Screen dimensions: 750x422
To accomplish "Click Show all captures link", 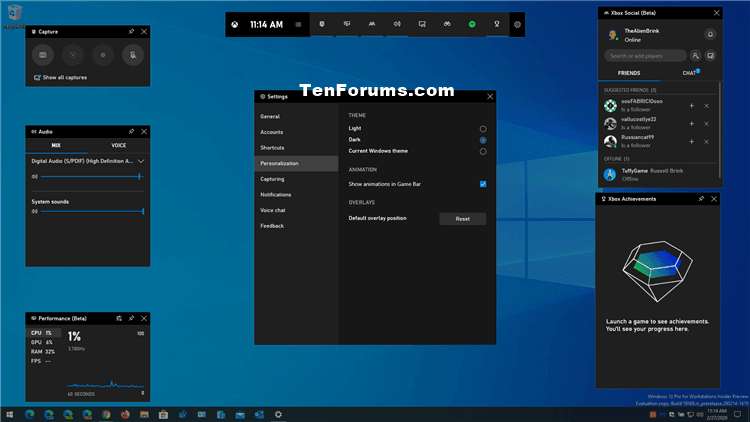I will (62, 77).
